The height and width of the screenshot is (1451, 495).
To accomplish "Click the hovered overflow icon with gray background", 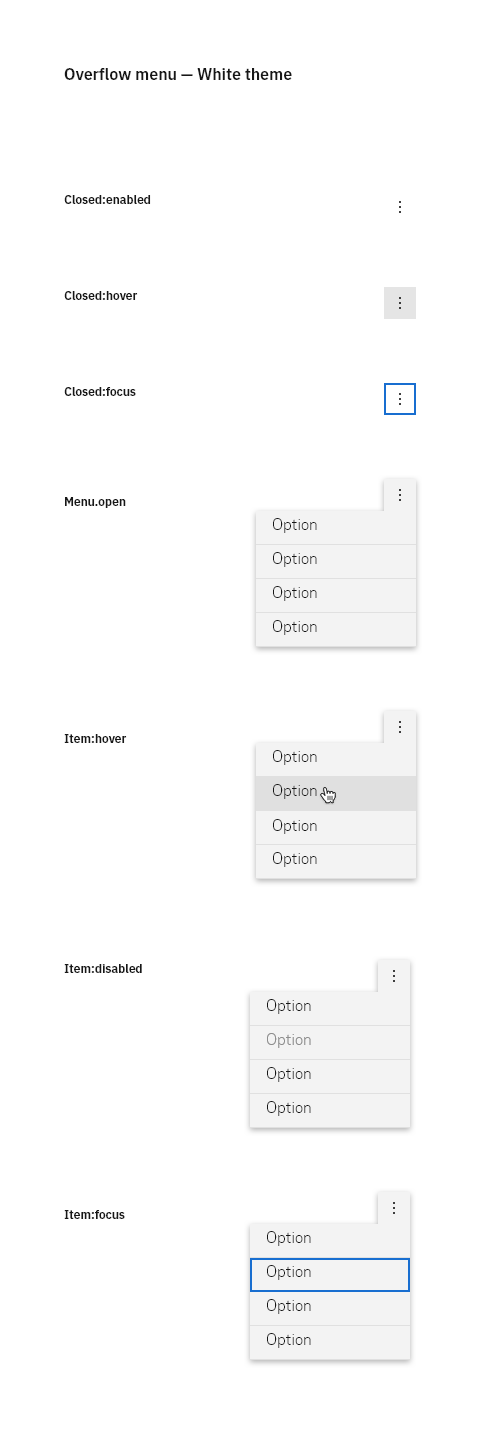I will [400, 303].
